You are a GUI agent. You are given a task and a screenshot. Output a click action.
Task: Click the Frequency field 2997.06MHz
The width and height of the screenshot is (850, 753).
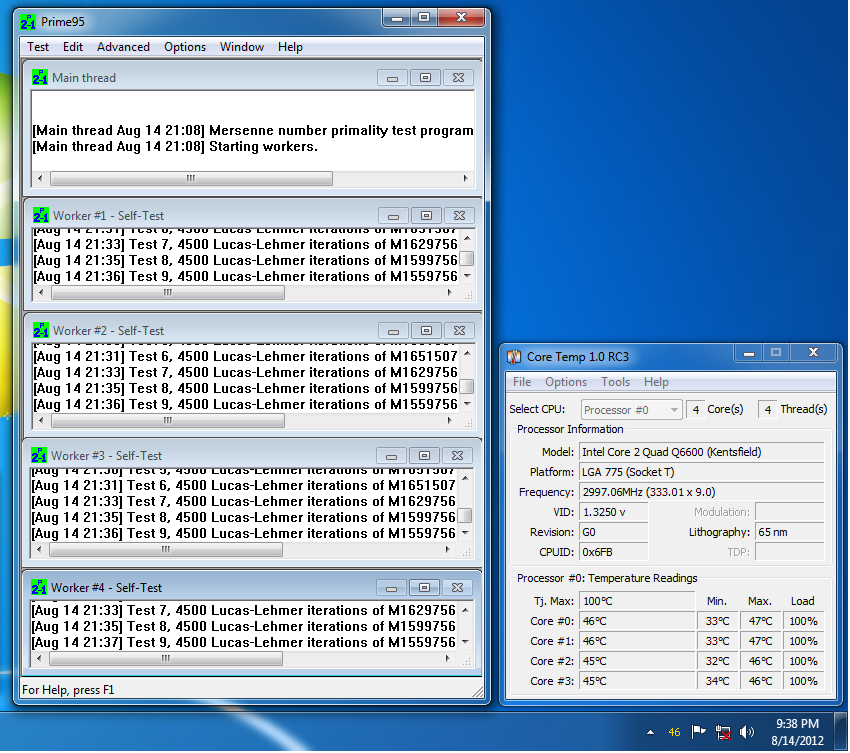701,492
